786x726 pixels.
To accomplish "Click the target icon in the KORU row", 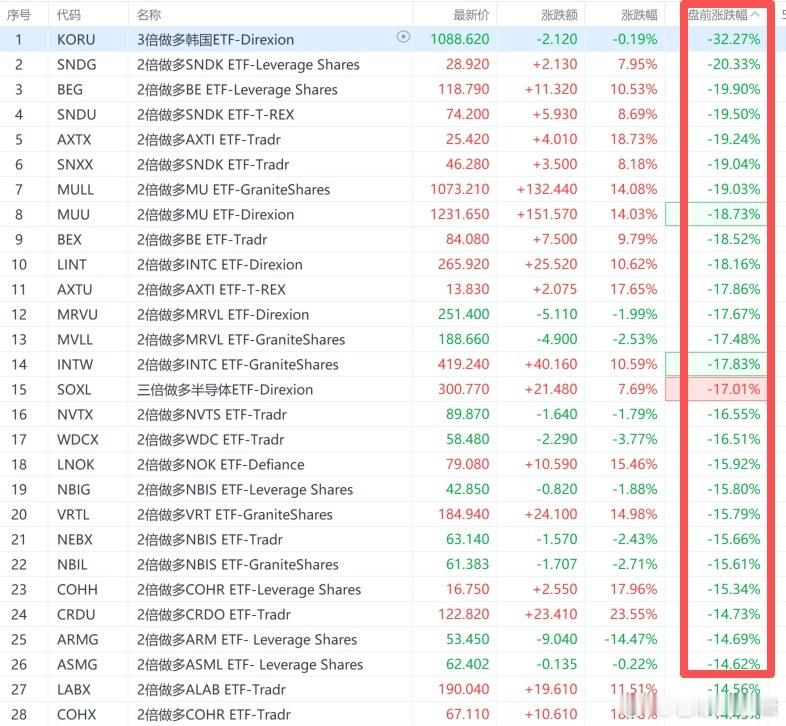I will click(x=403, y=37).
